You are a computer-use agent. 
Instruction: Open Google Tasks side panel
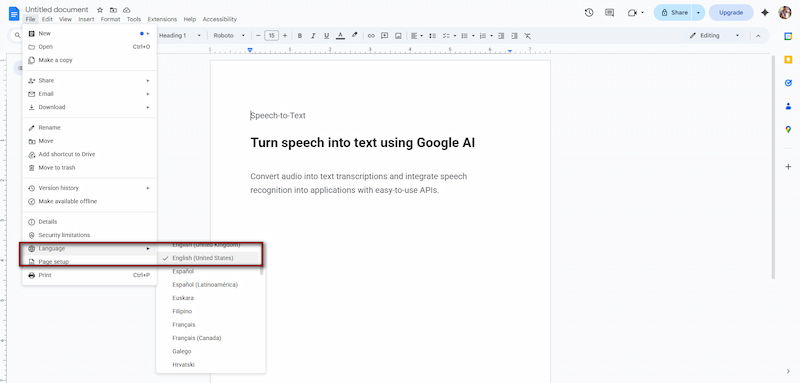tap(788, 83)
